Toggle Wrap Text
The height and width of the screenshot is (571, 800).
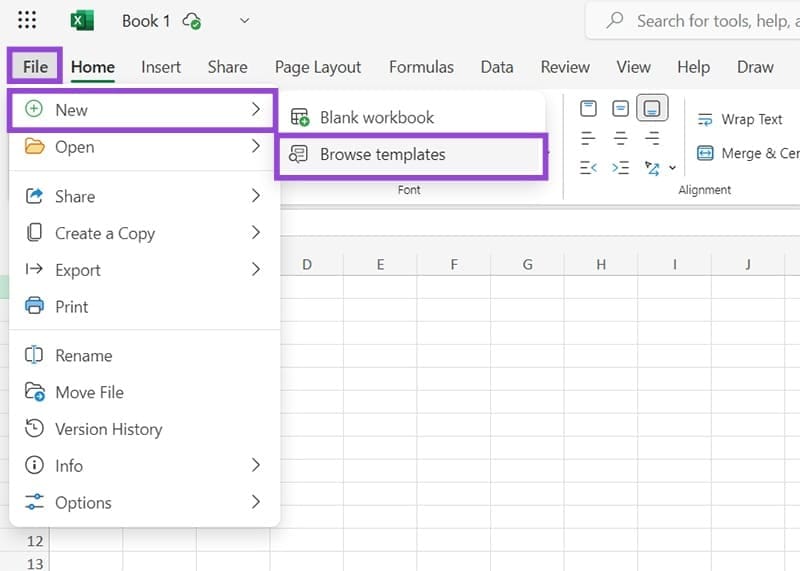740,119
